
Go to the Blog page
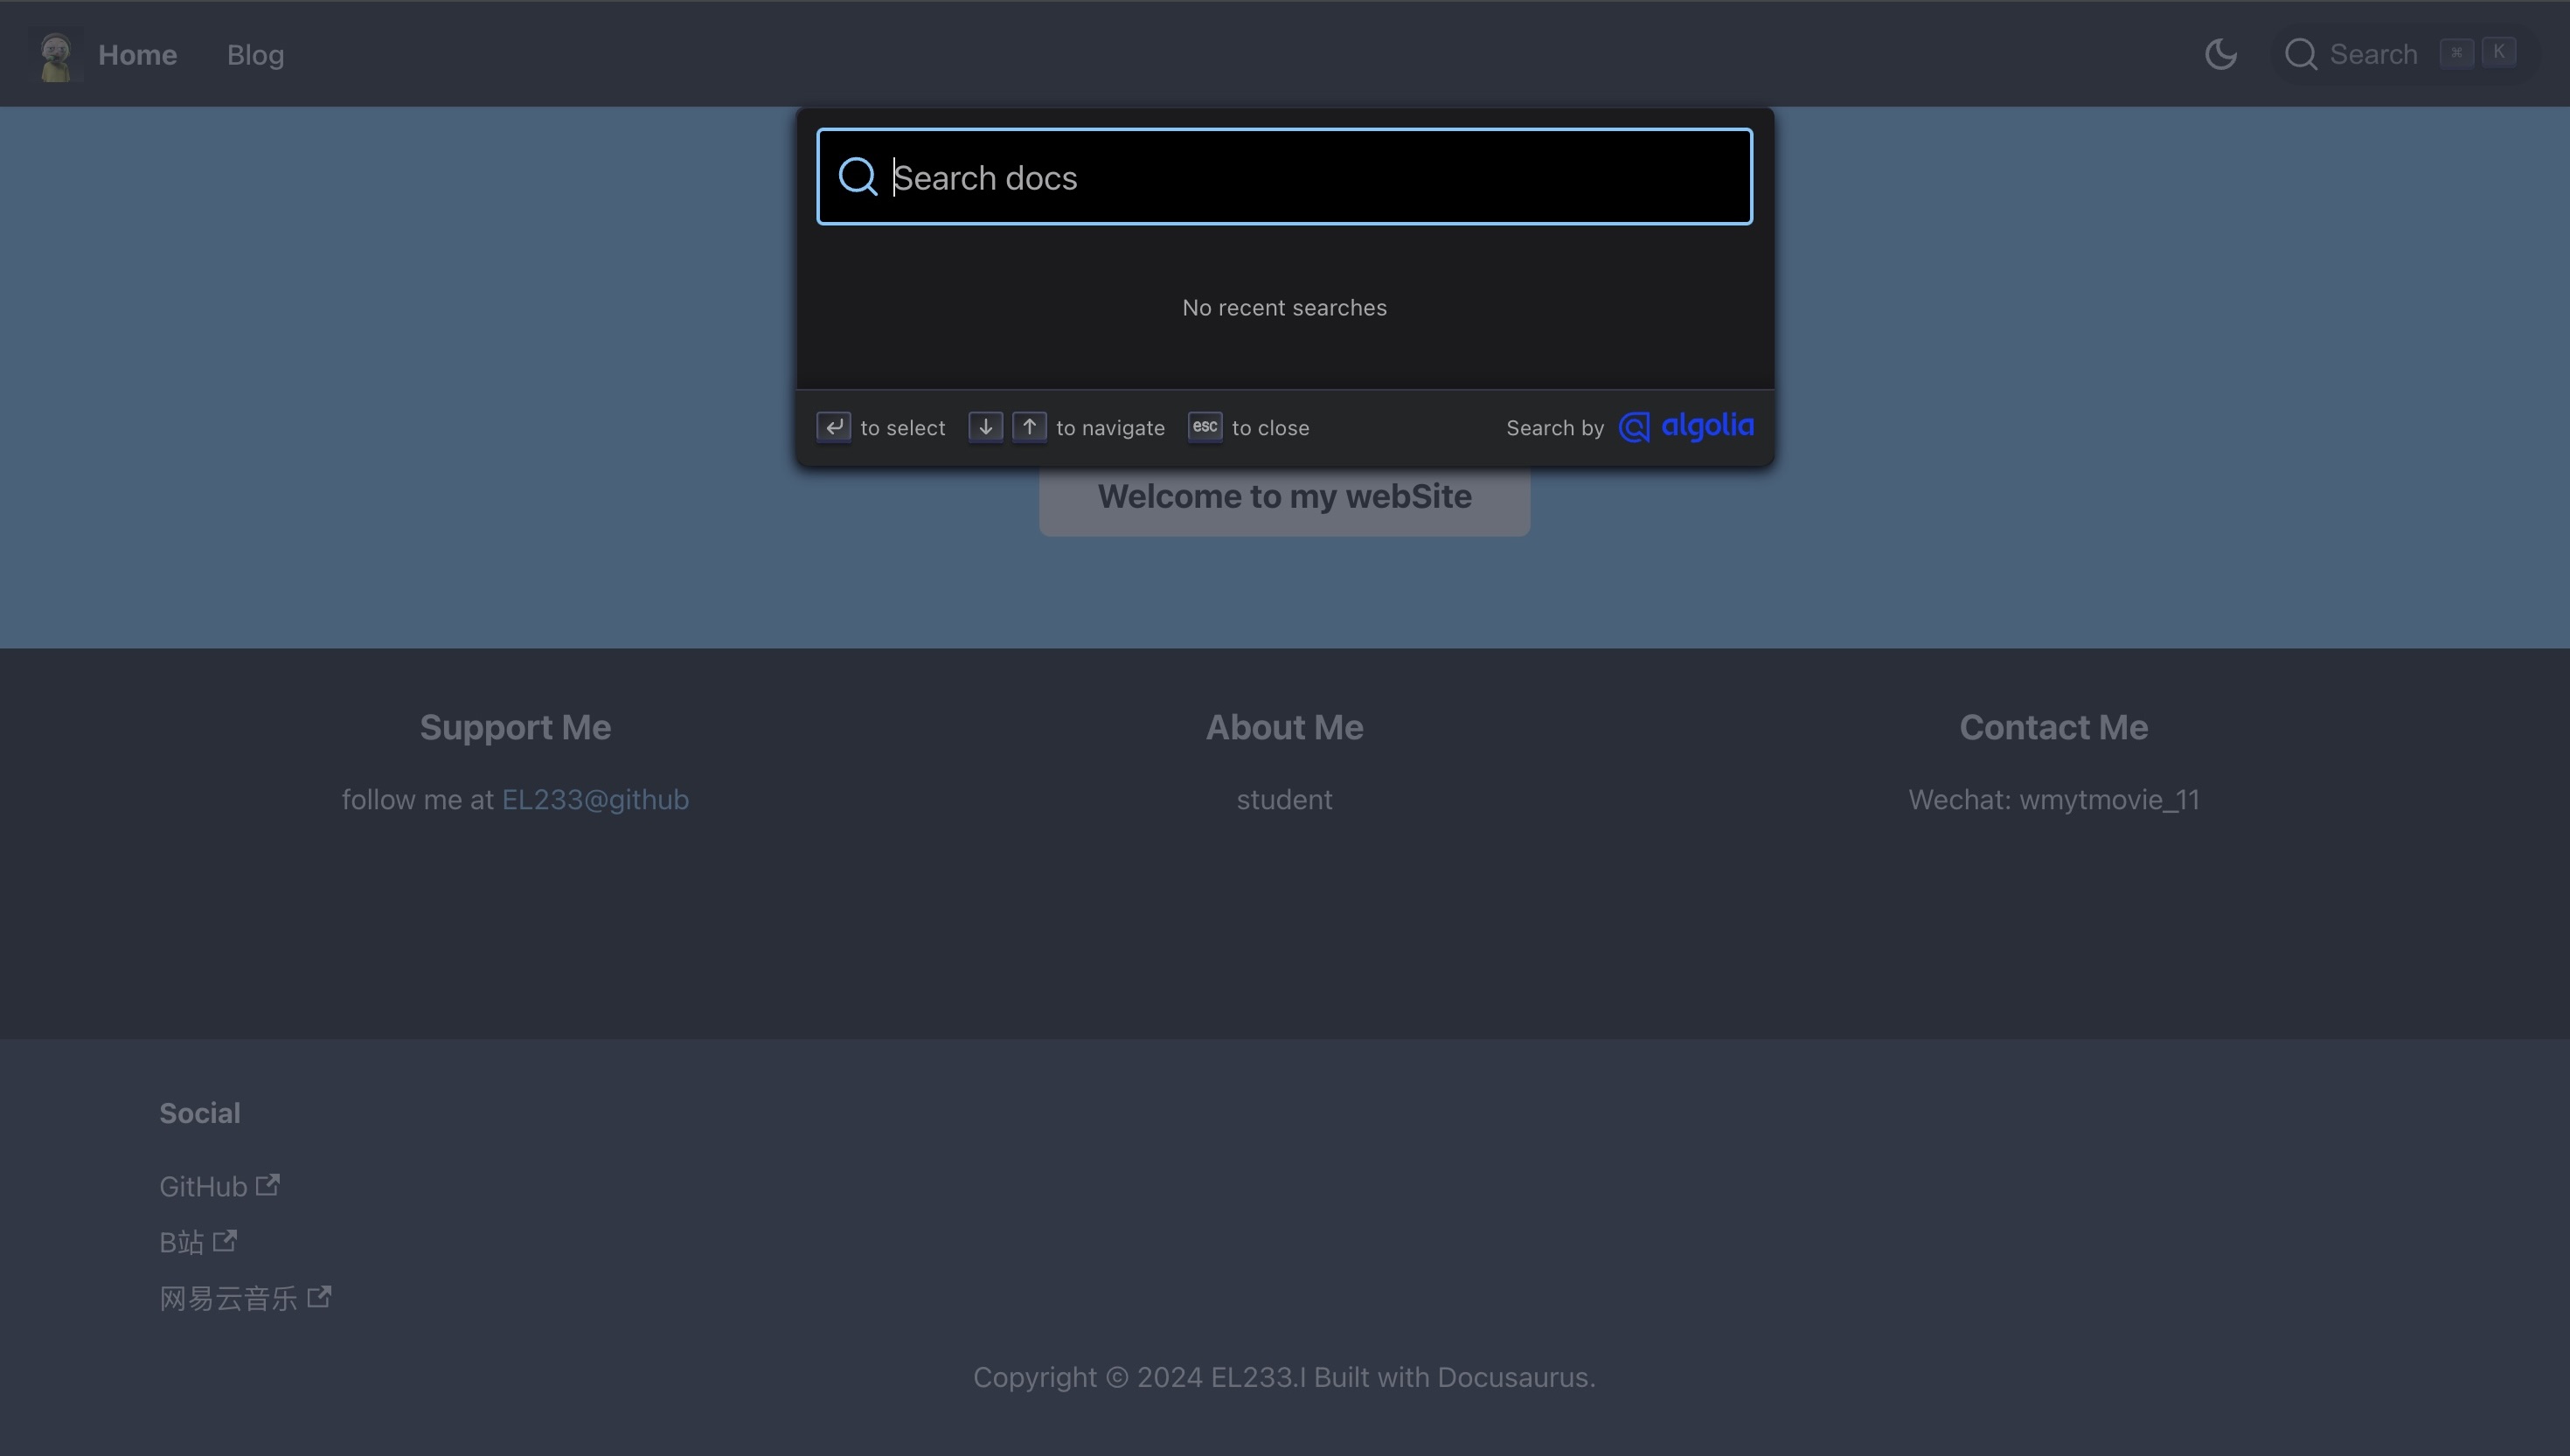point(255,55)
